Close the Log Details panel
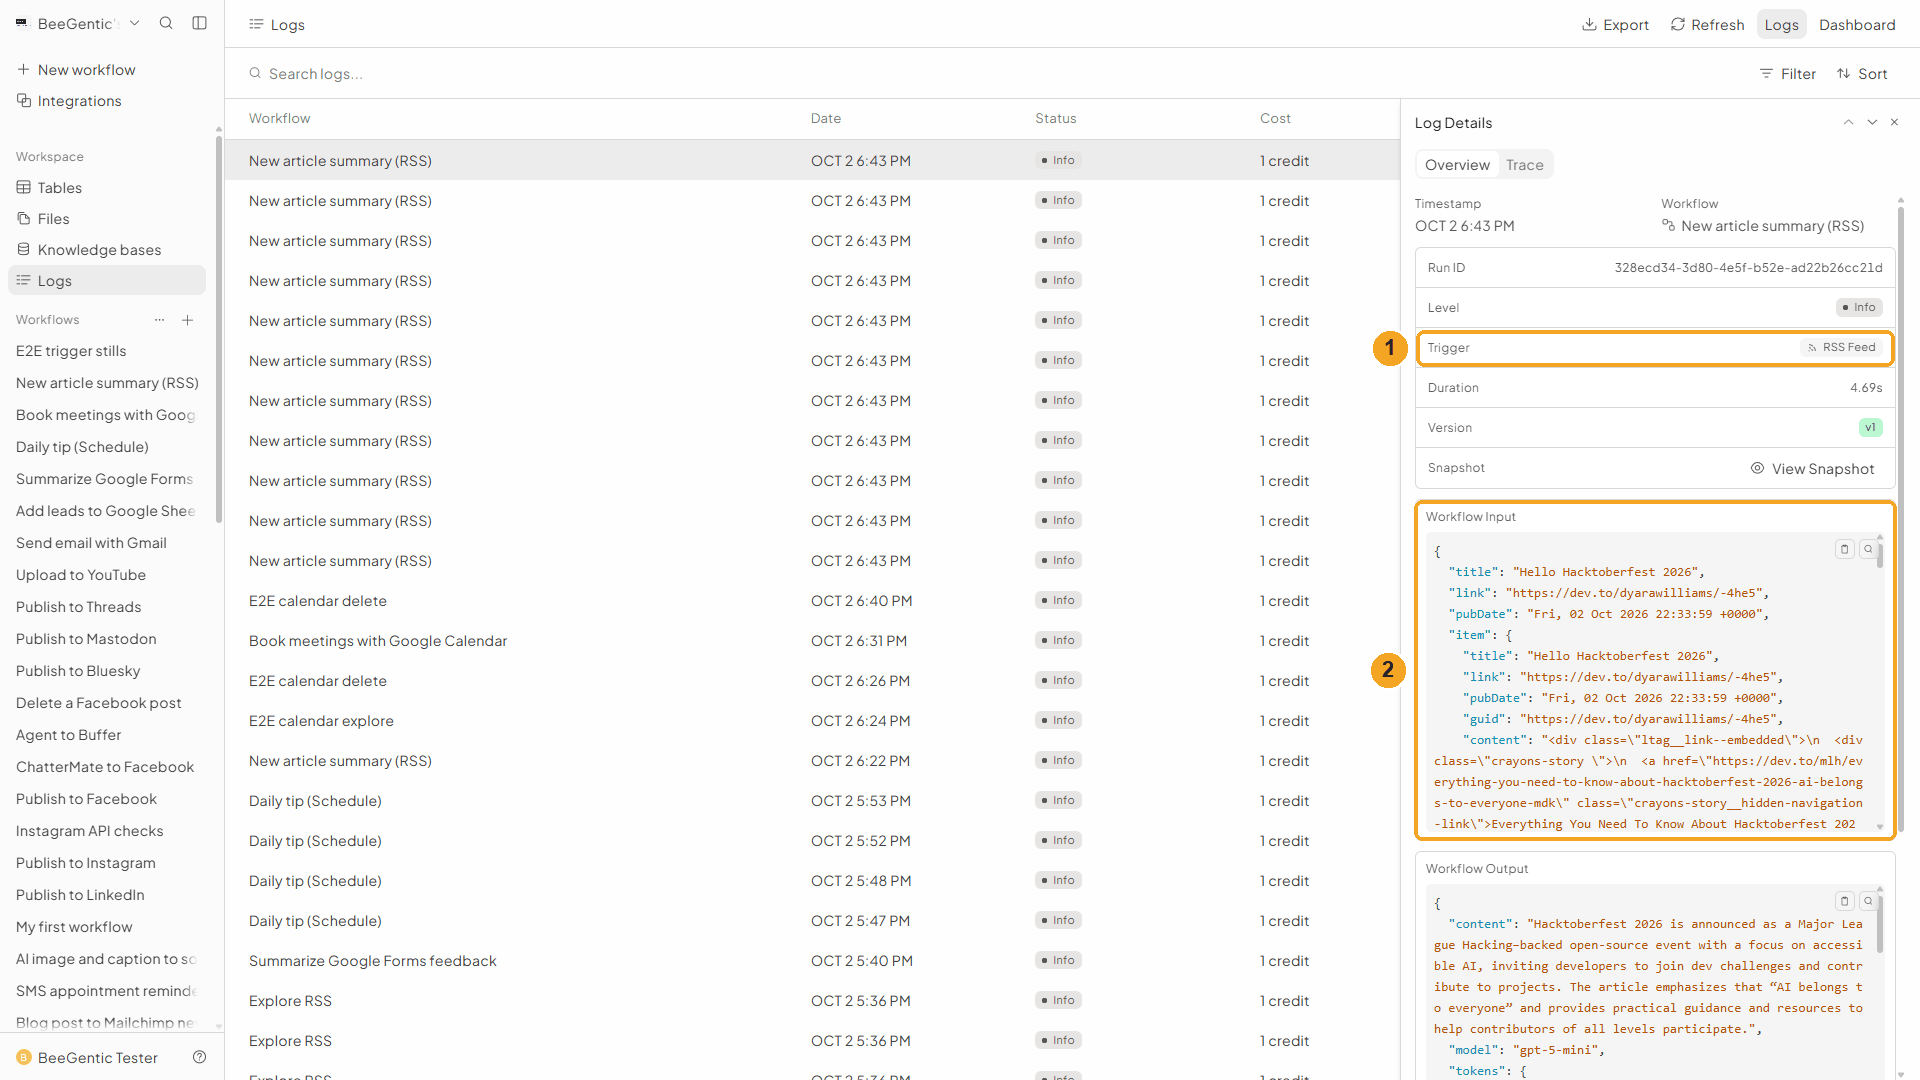The image size is (1920, 1080). pos(1894,122)
